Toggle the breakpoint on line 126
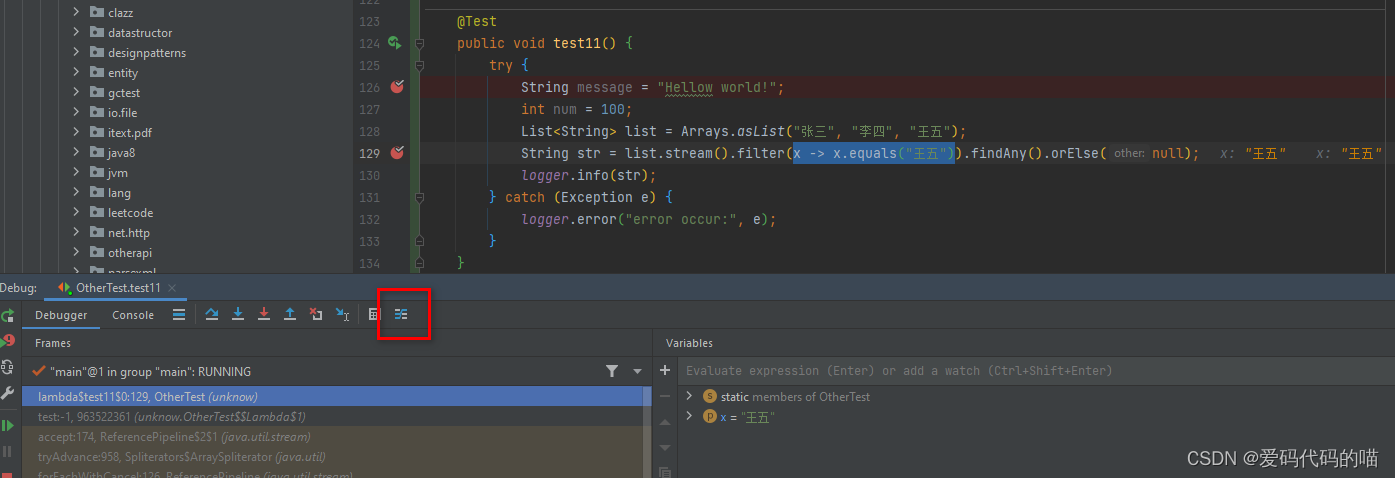The height and width of the screenshot is (478, 1395). tap(397, 87)
